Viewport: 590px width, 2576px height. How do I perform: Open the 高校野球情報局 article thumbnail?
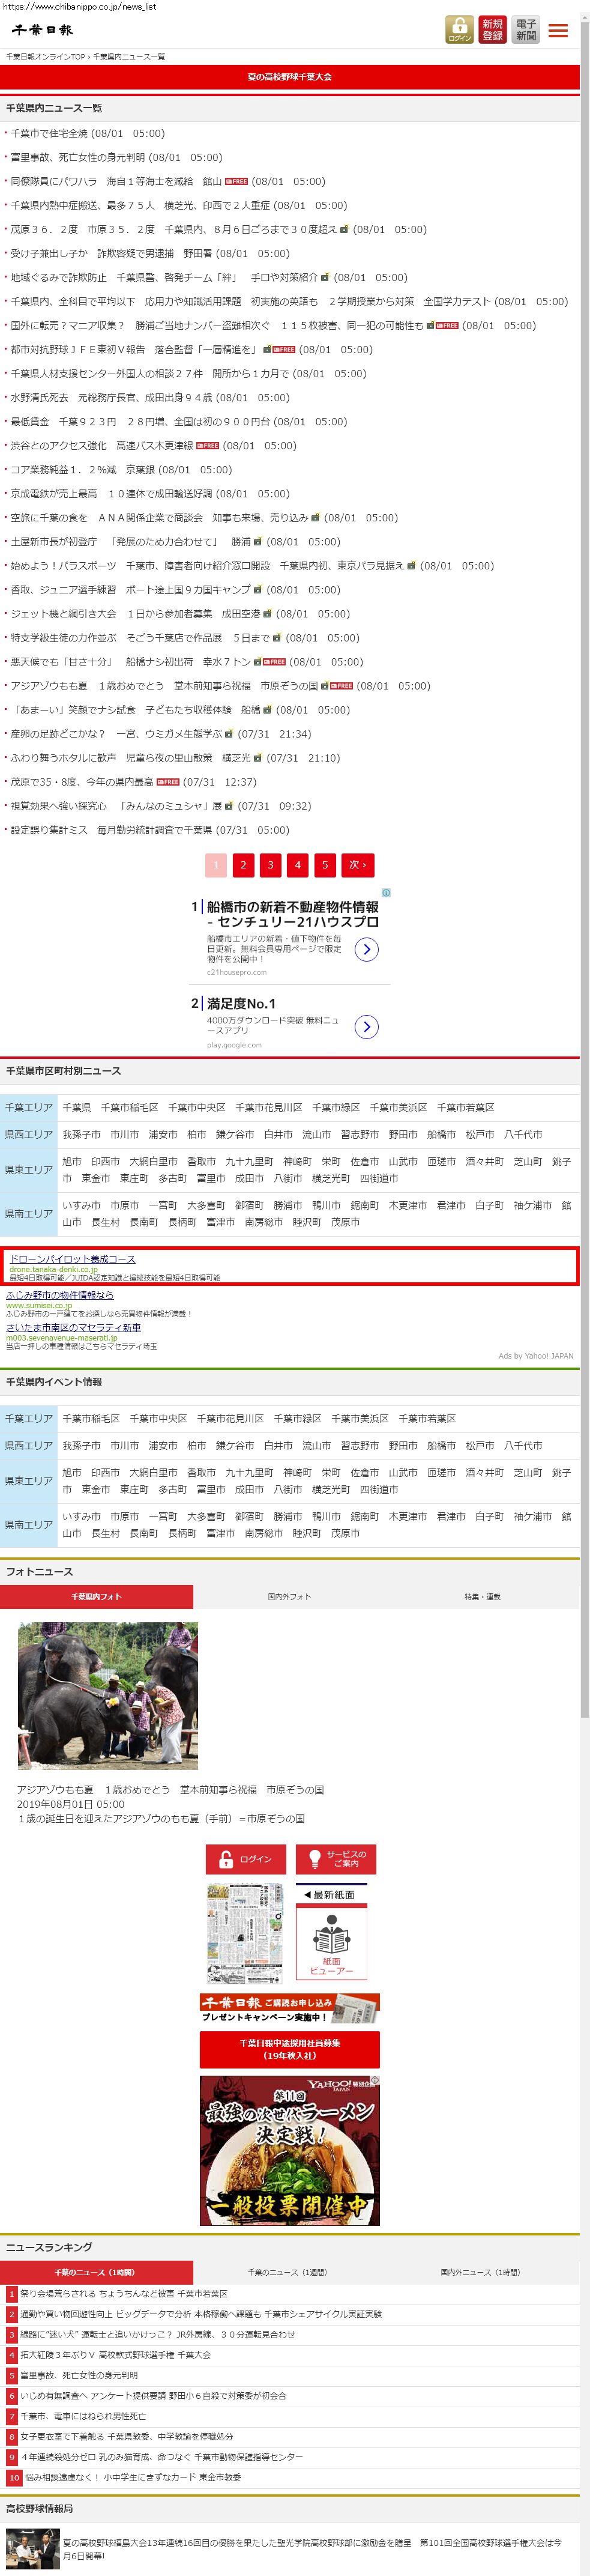(x=33, y=2549)
